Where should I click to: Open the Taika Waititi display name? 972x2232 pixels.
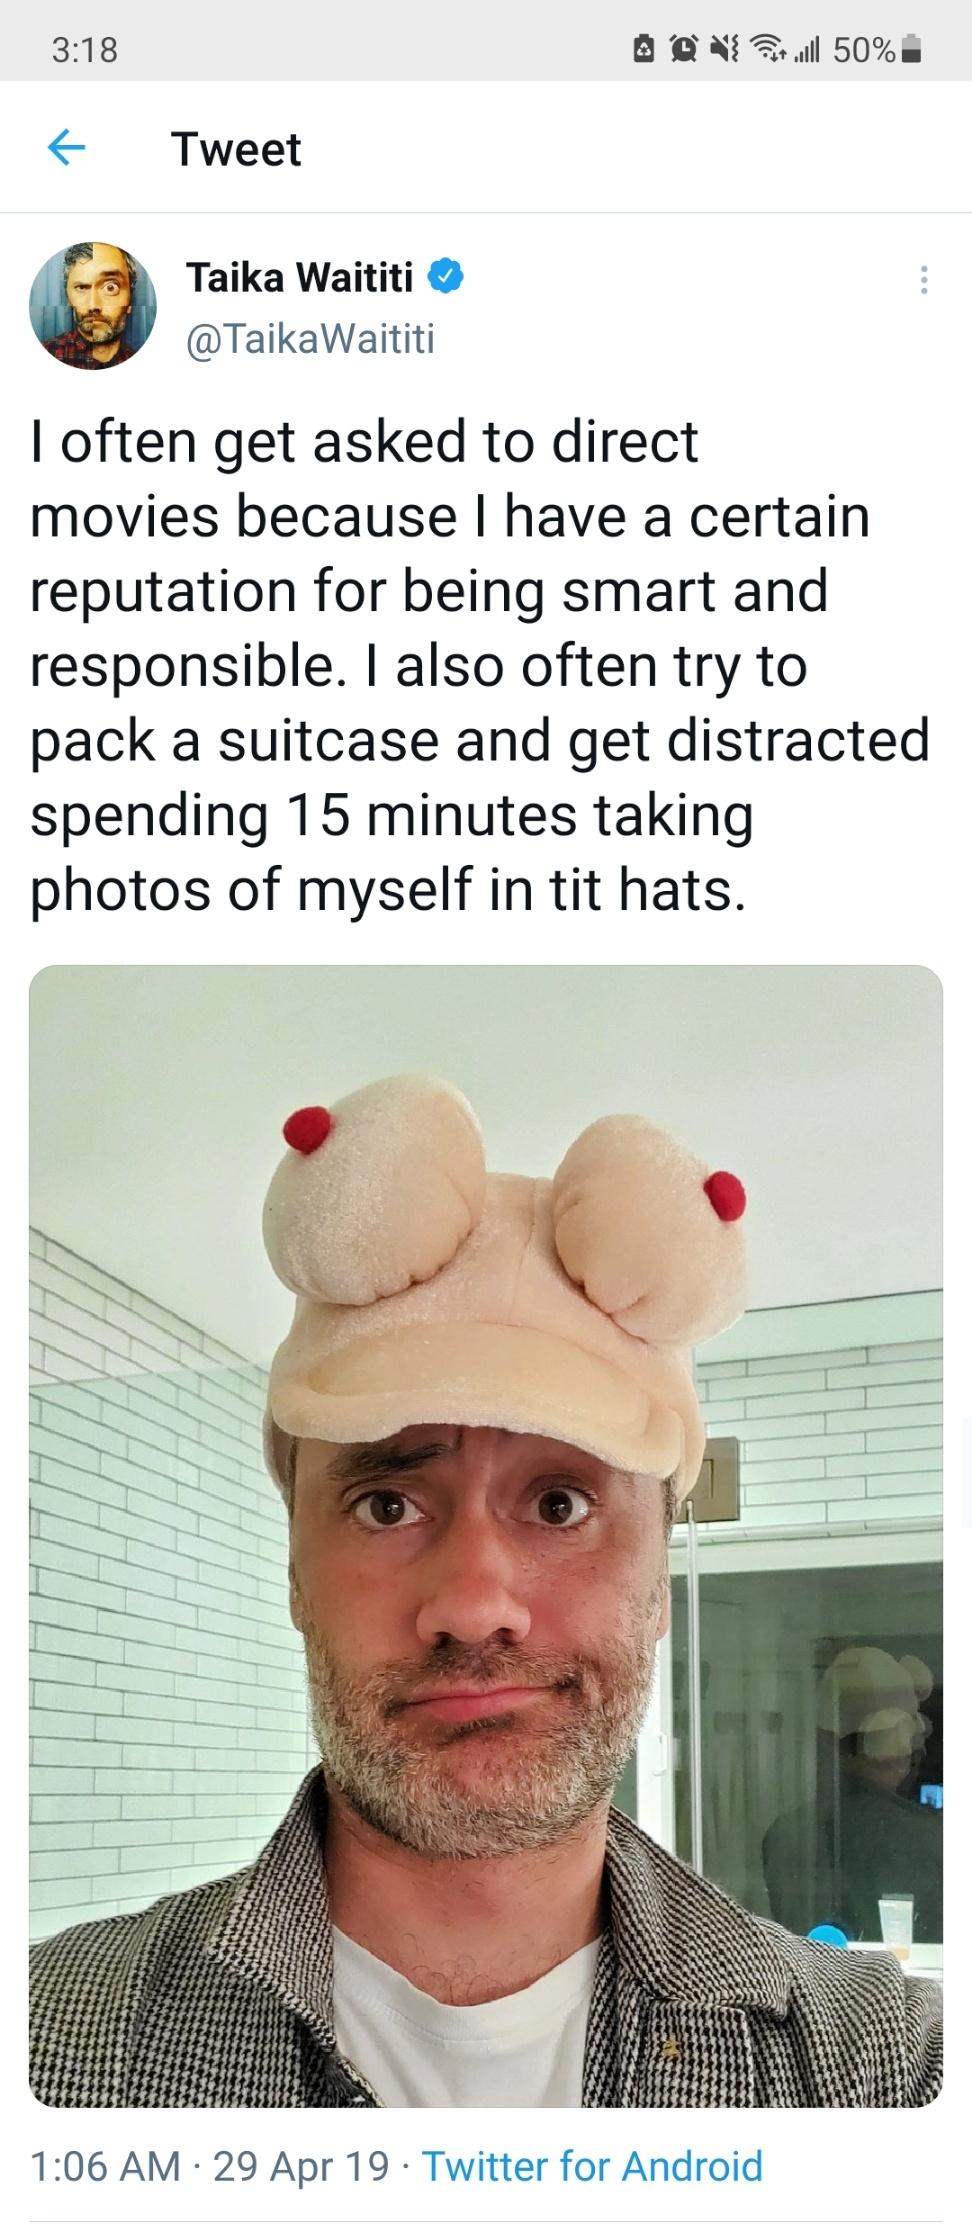click(x=299, y=277)
